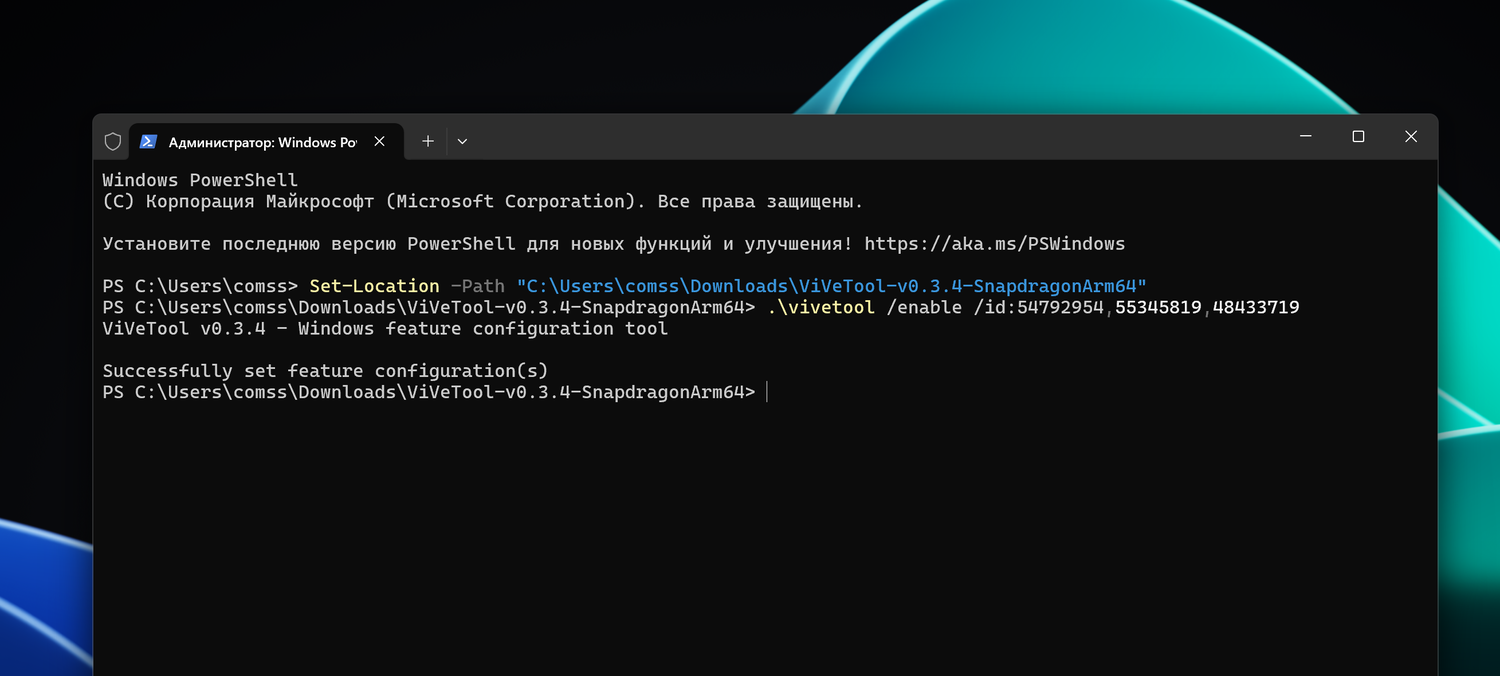
Task: Expand the new tab profiles dropdown chevron
Action: click(x=462, y=142)
